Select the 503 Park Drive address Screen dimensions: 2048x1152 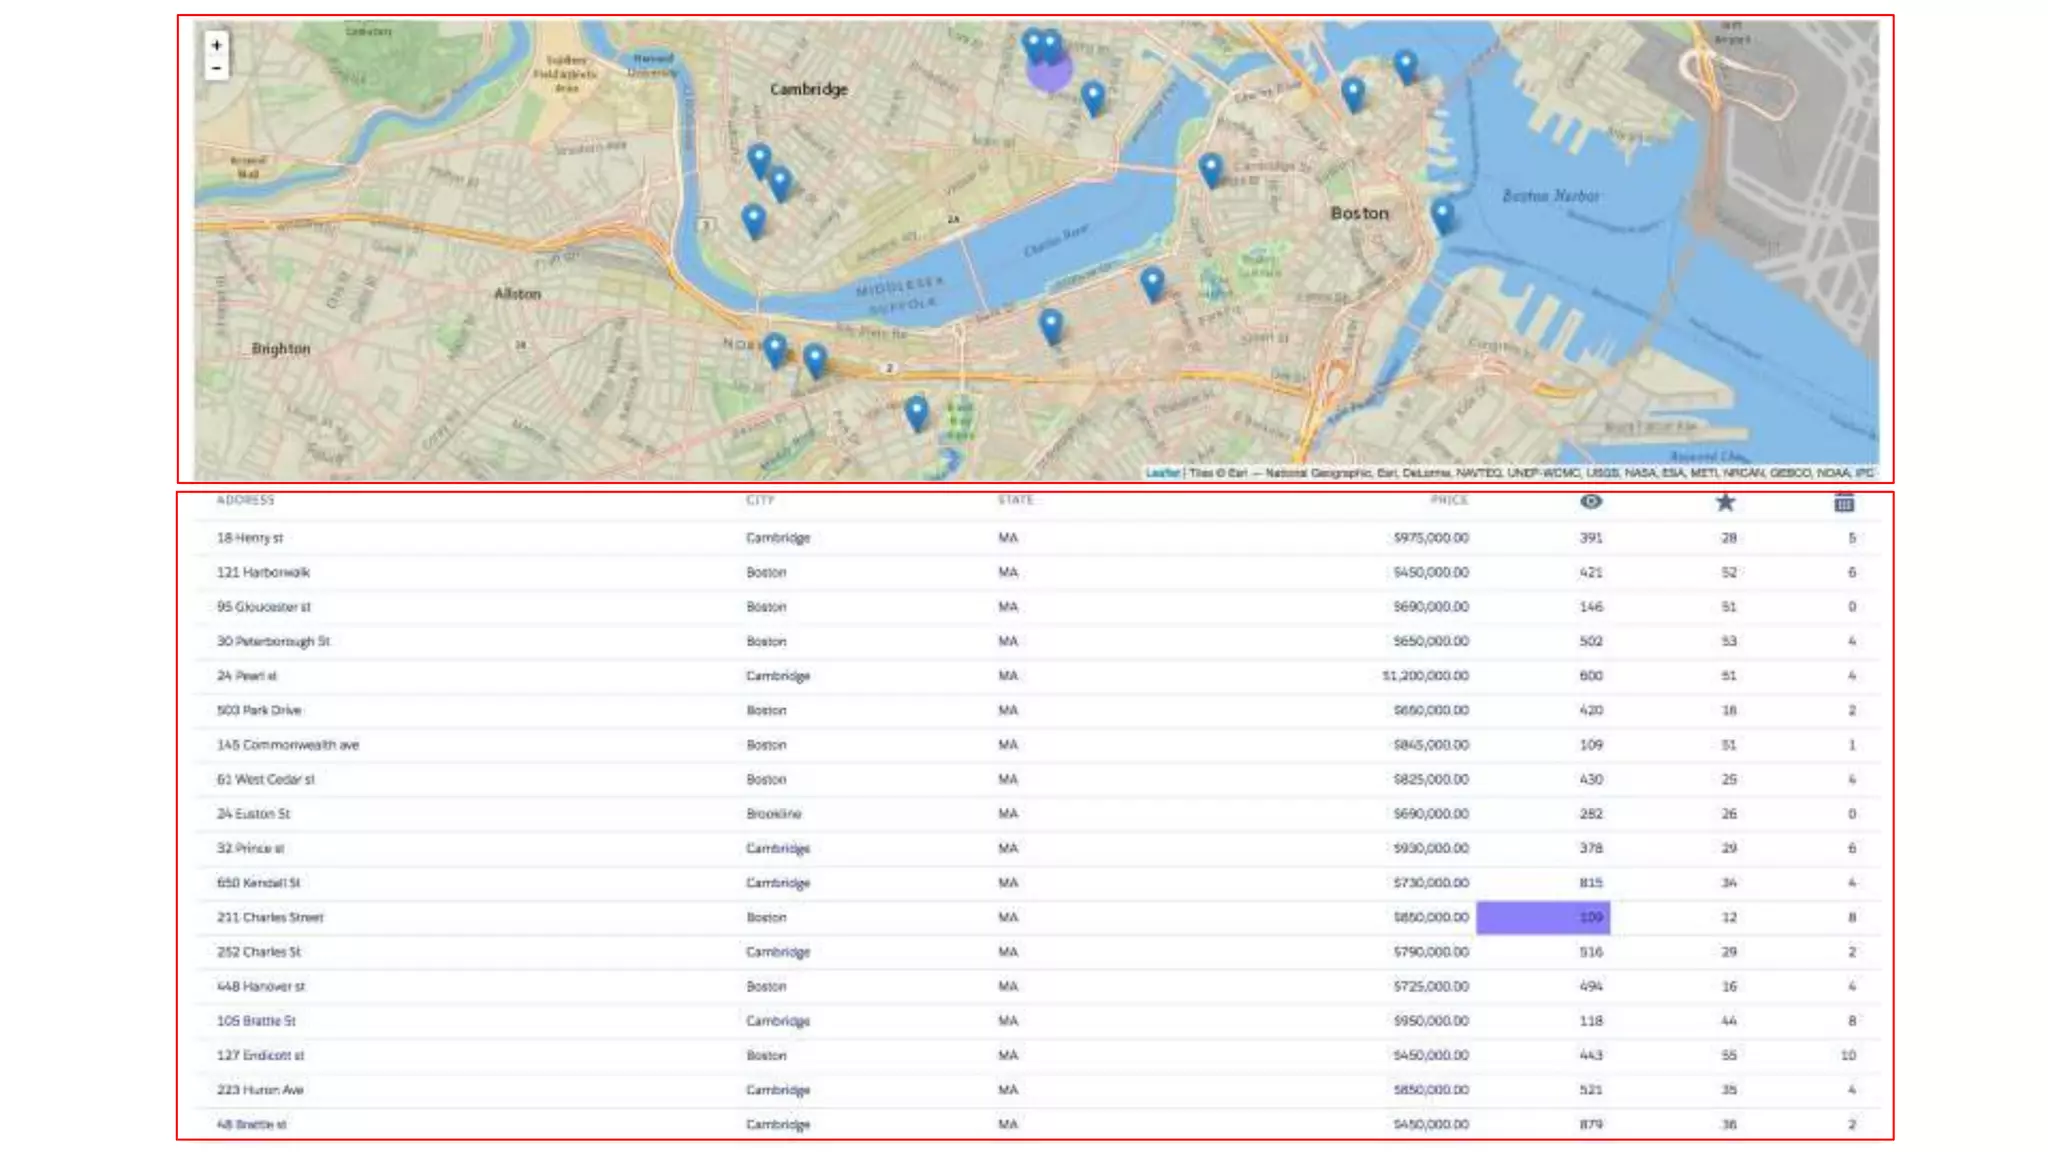(259, 710)
